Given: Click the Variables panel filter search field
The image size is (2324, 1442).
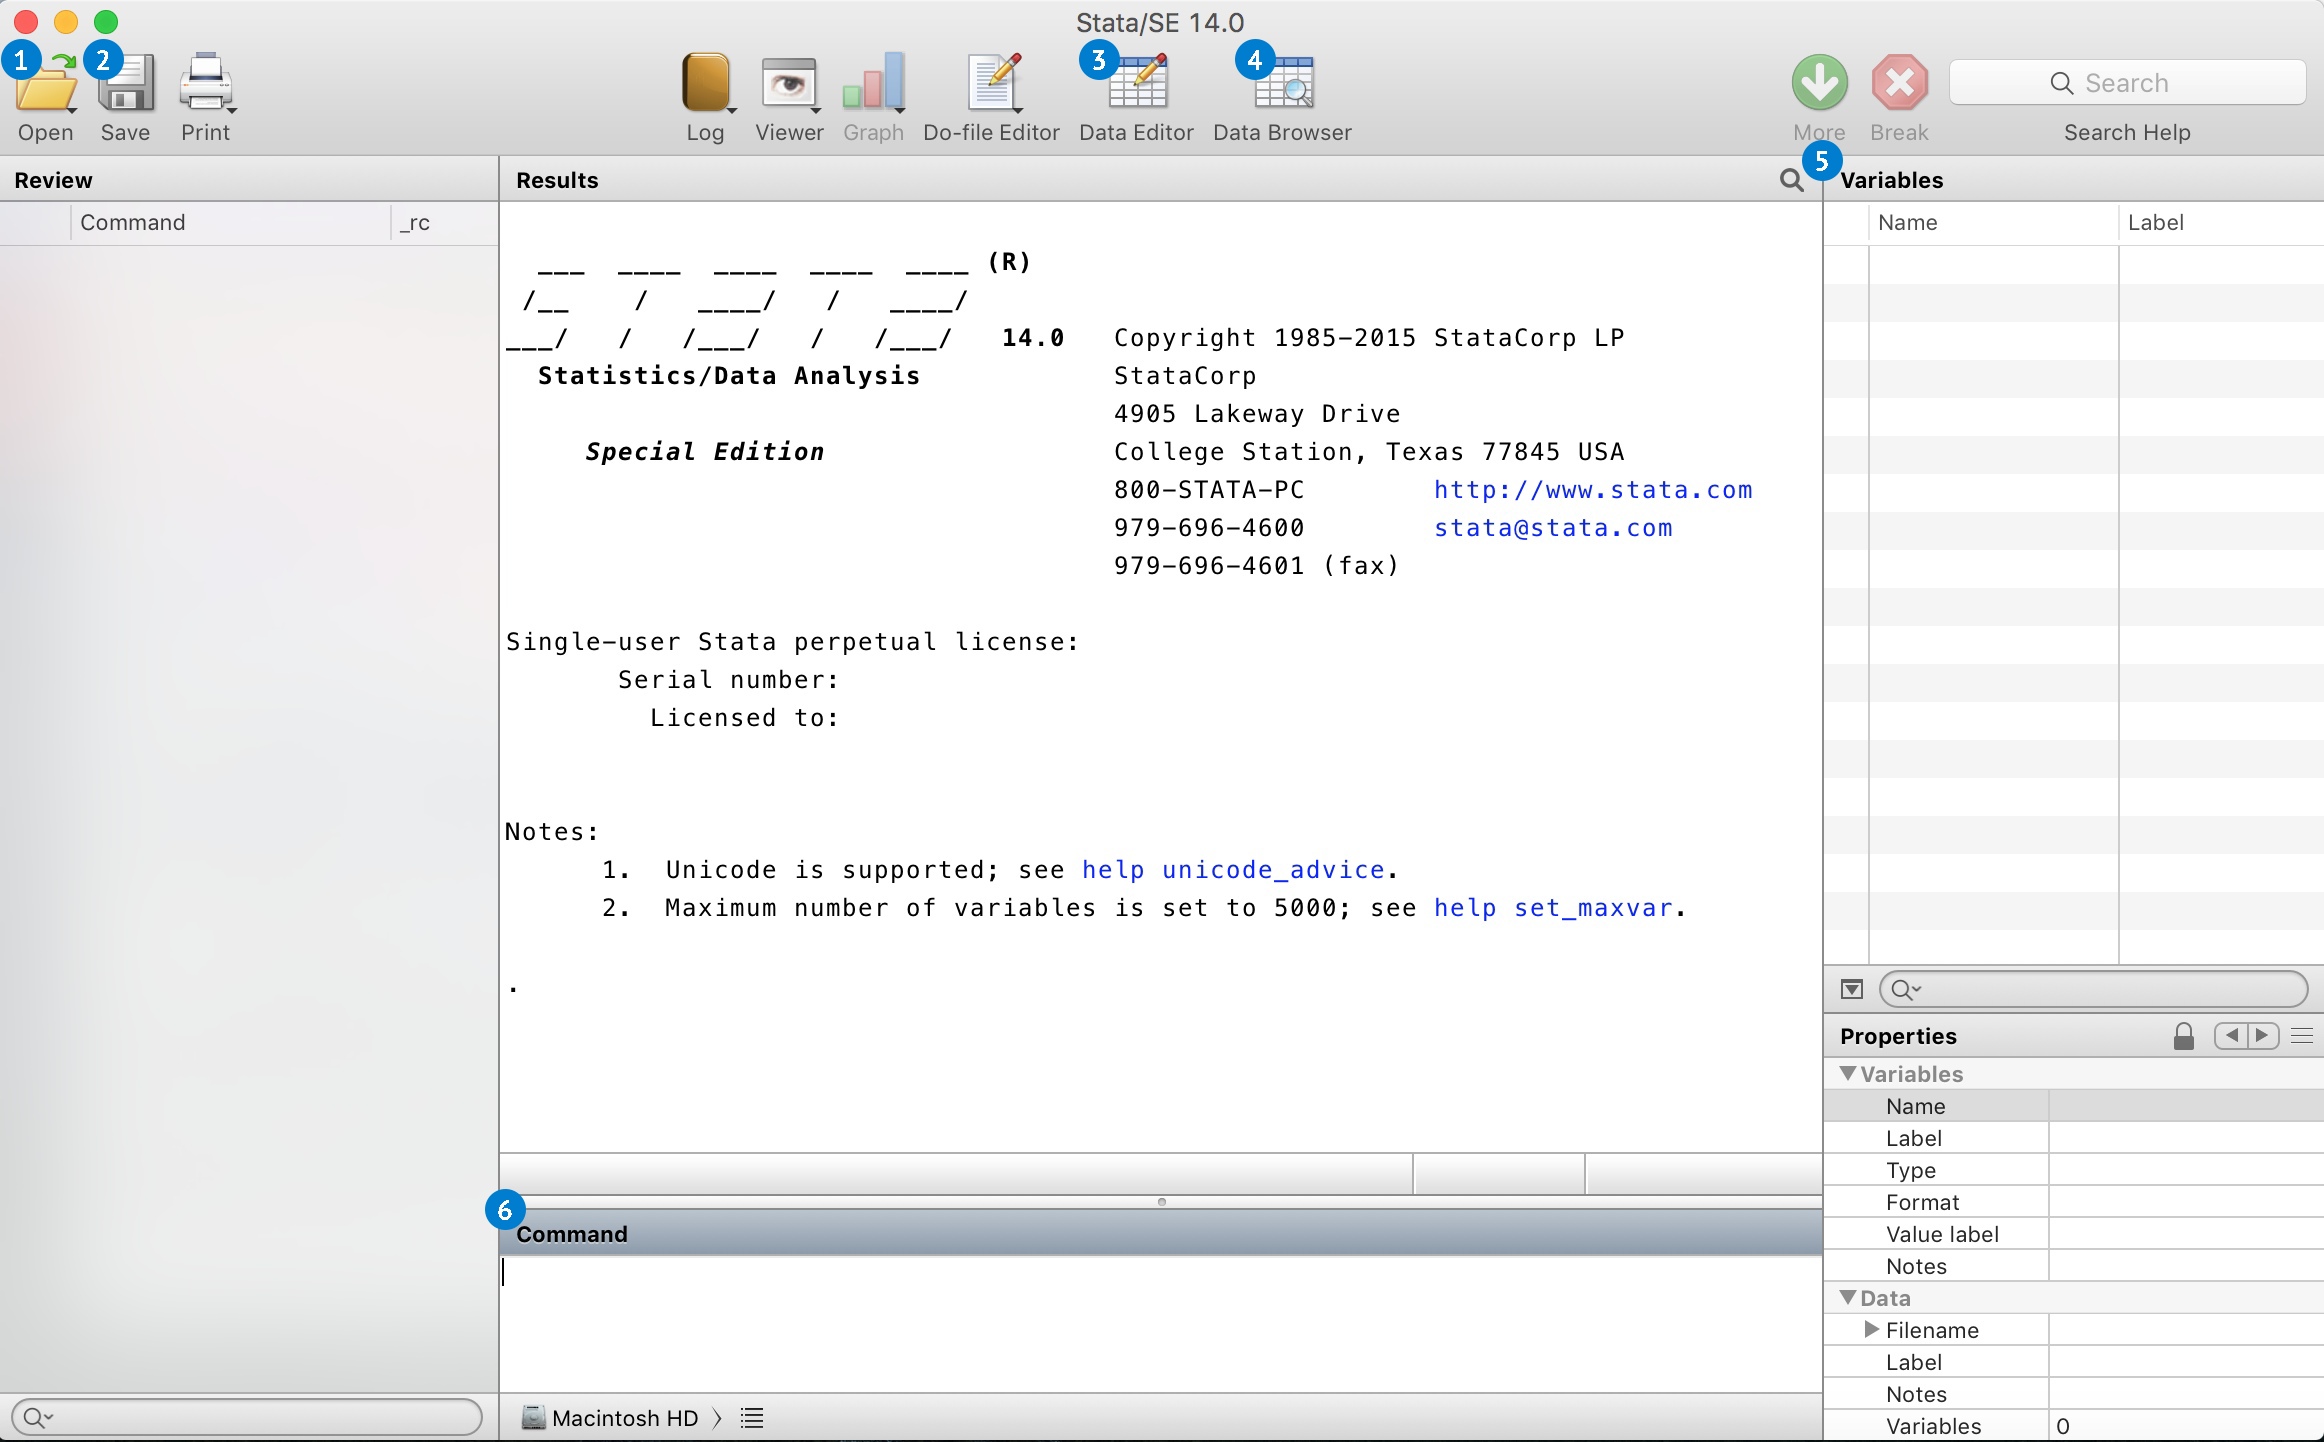Looking at the screenshot, I should (2093, 989).
